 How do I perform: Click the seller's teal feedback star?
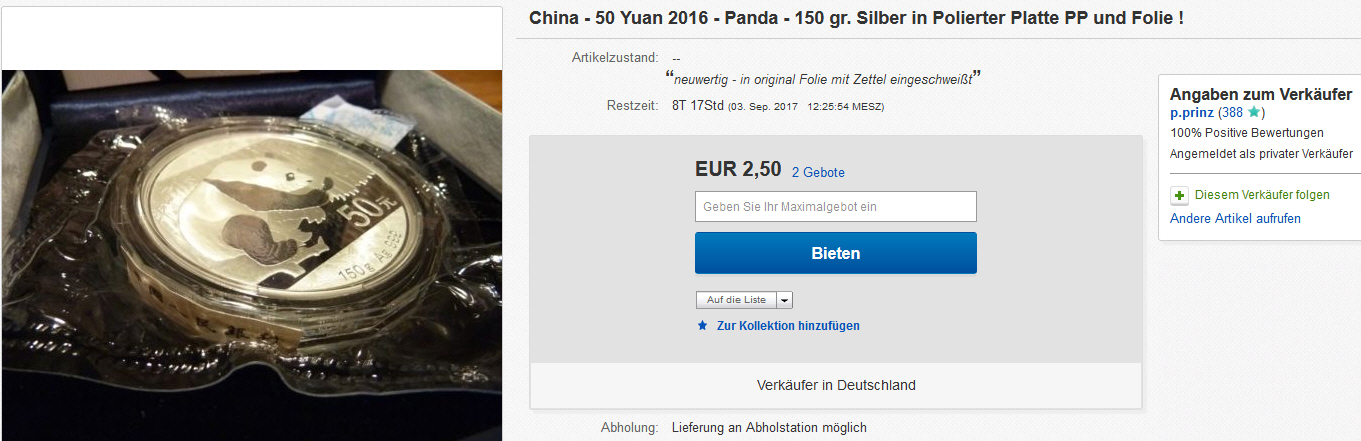click(x=1254, y=113)
